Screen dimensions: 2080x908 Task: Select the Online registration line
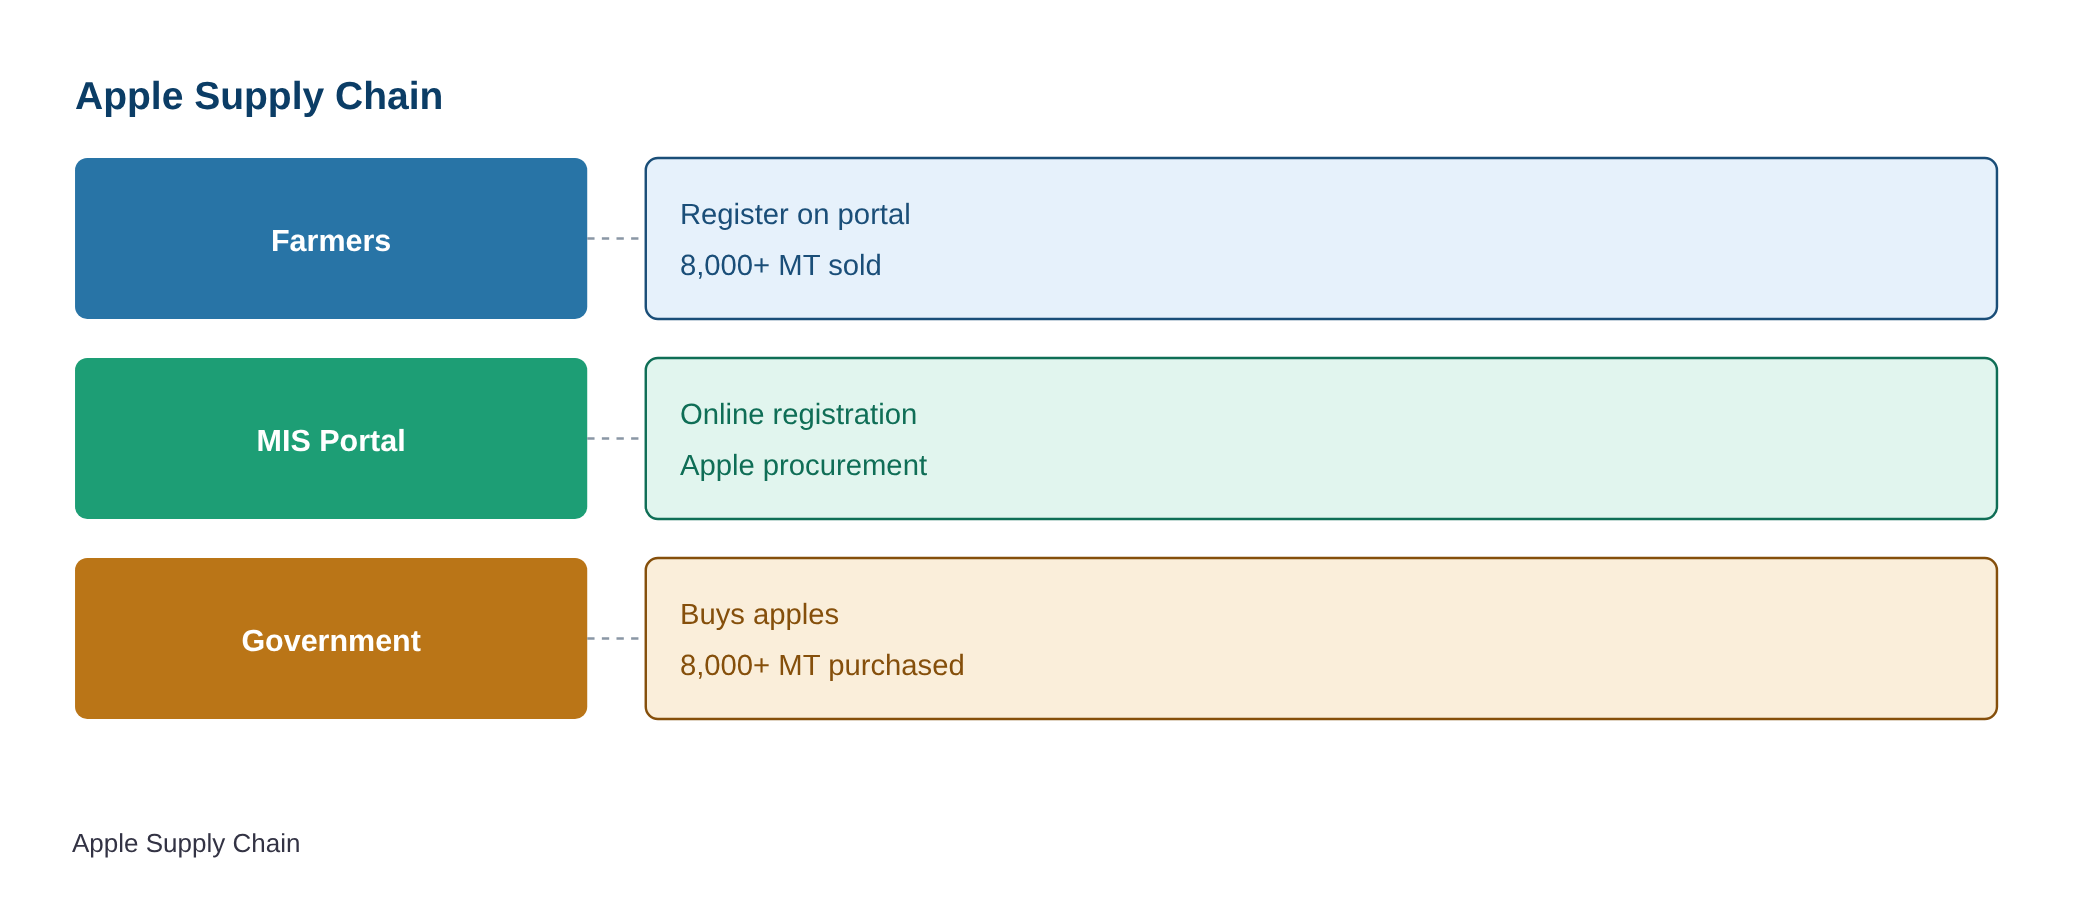[798, 414]
